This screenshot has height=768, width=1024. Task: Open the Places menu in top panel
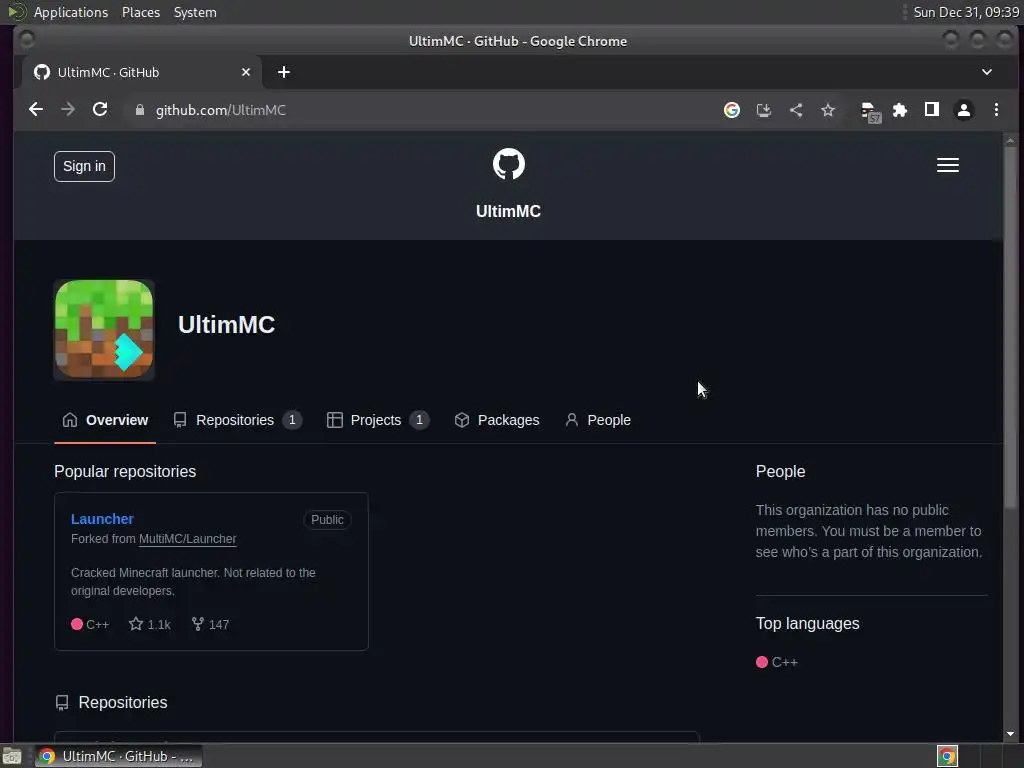(140, 12)
